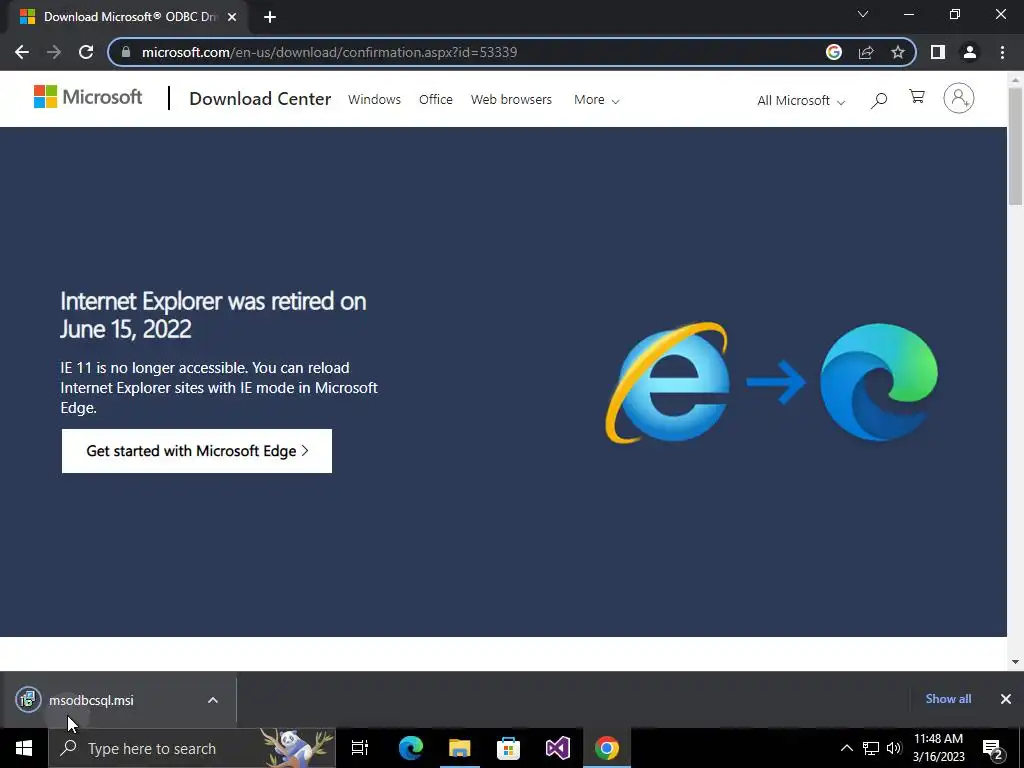This screenshot has height=768, width=1024.
Task: Switch to Chrome on taskbar
Action: point(607,748)
